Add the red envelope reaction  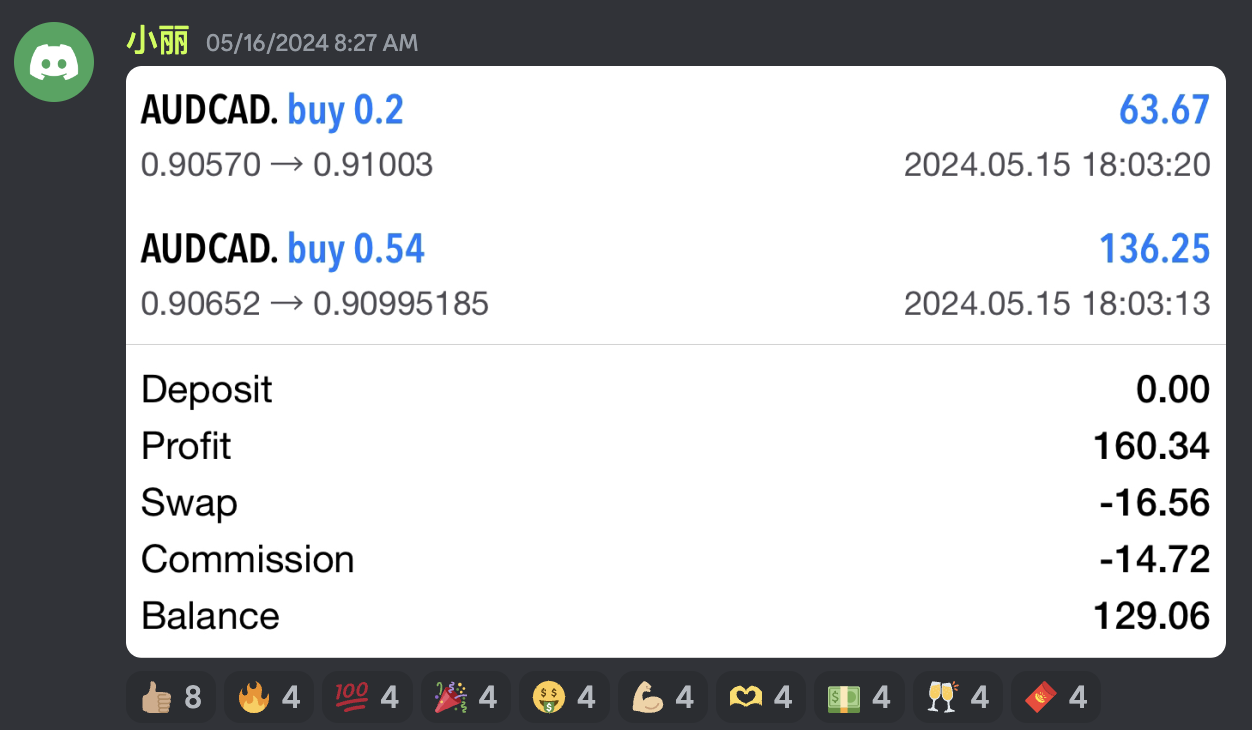pos(1056,696)
